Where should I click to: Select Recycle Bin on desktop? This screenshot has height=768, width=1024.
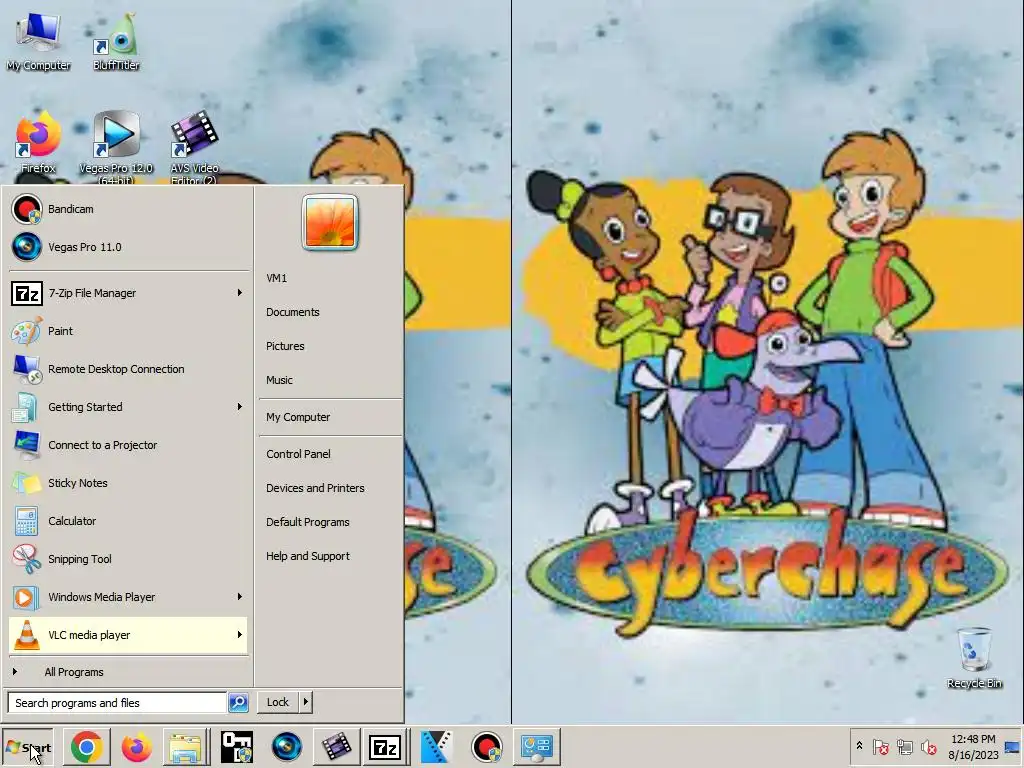click(x=974, y=658)
